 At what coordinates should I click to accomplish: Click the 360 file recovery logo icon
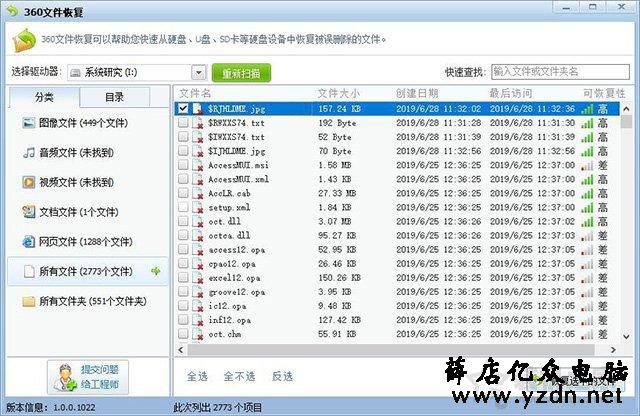click(x=24, y=40)
